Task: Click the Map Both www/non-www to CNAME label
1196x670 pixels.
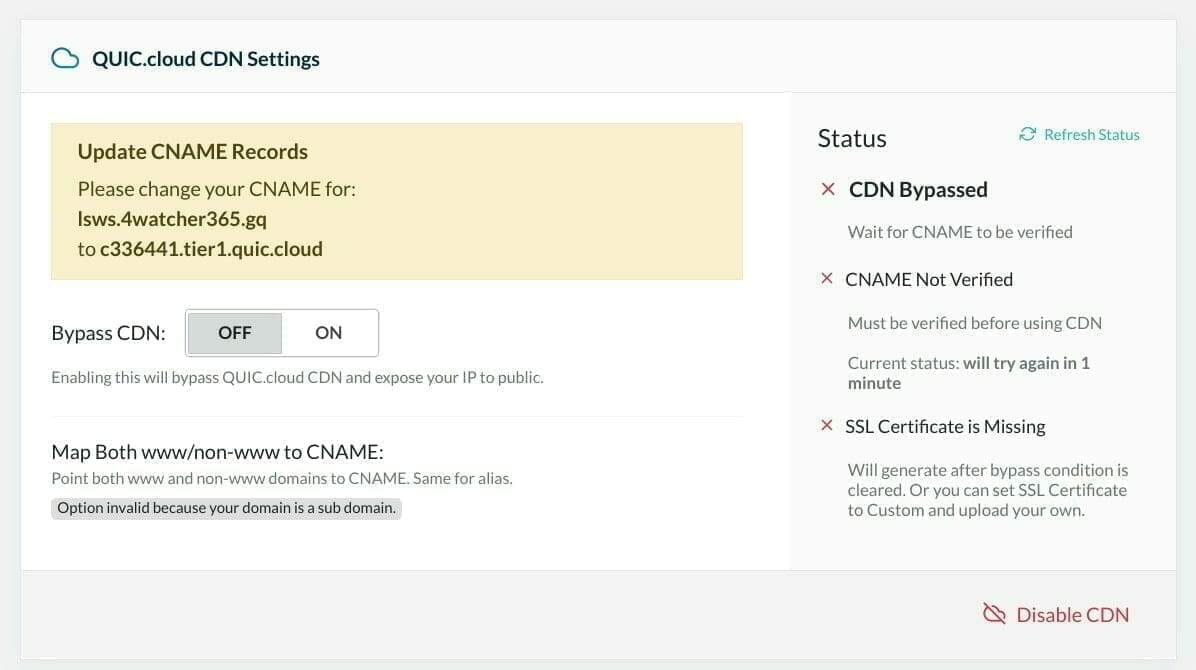Action: click(217, 452)
